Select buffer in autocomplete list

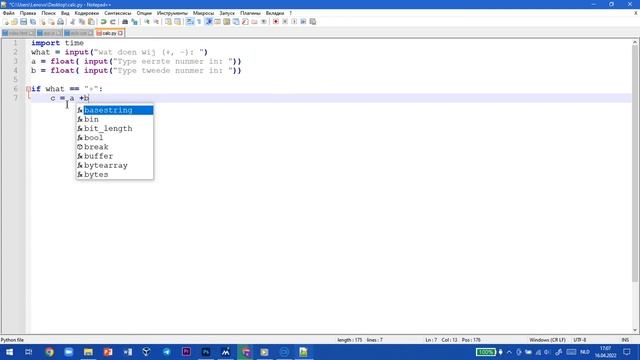pyautogui.click(x=115, y=156)
